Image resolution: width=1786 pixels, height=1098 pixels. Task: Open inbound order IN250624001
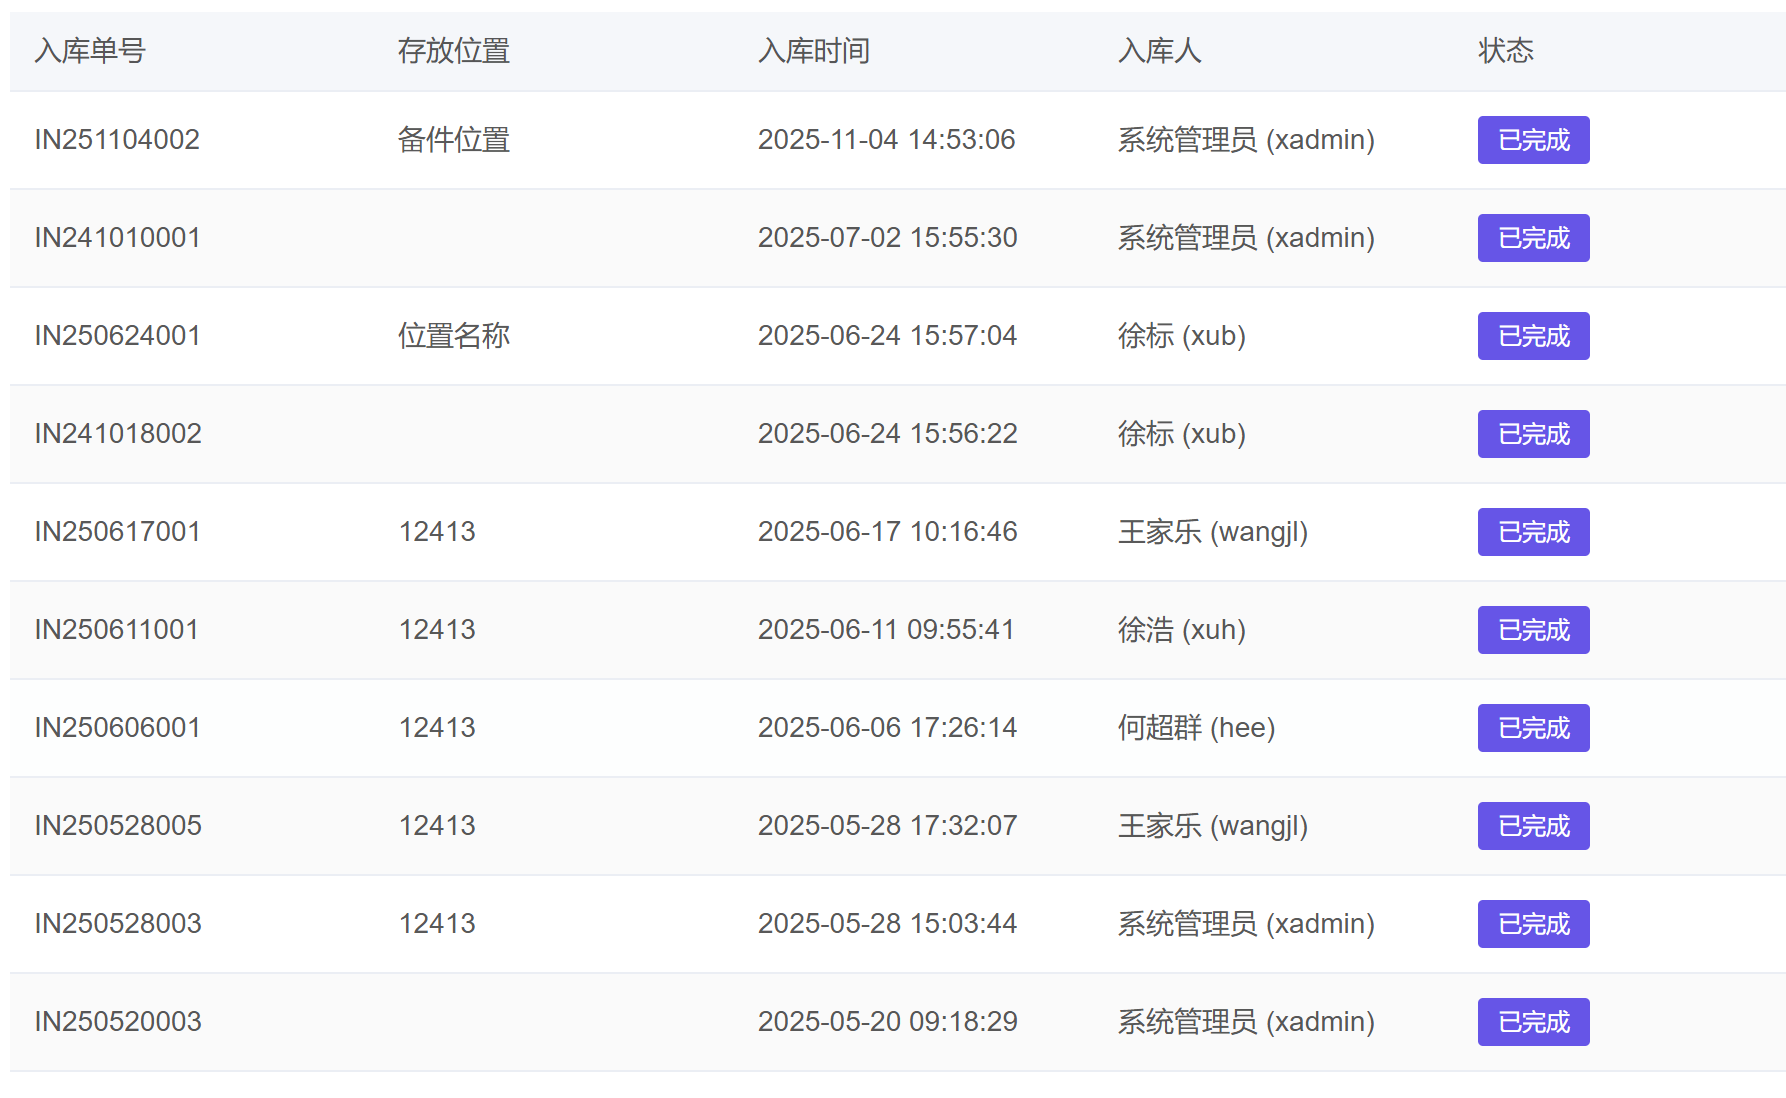pos(117,336)
